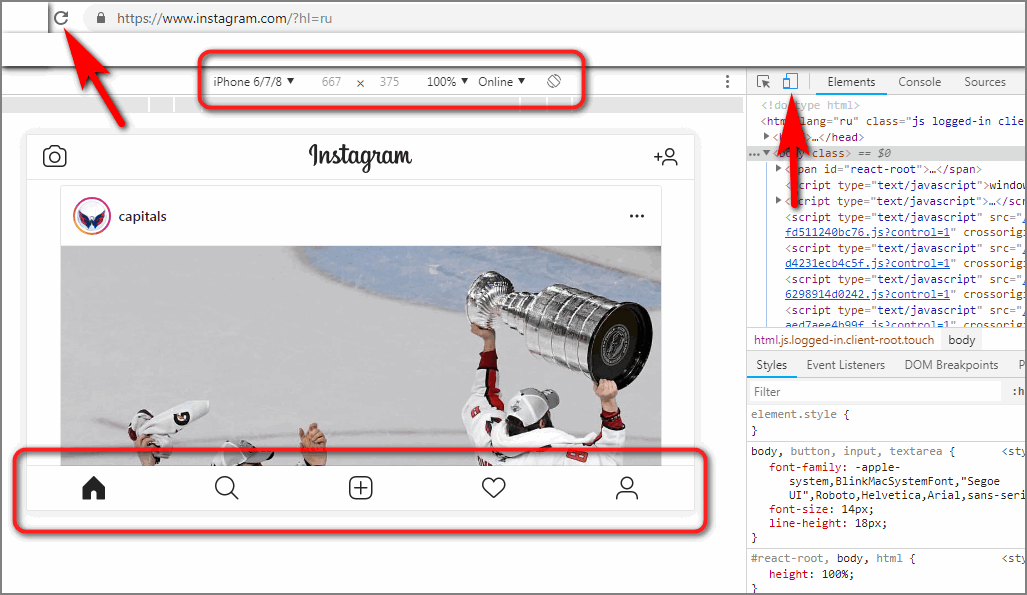Open the capitals post options menu
This screenshot has height=595, width=1027.
point(637,216)
